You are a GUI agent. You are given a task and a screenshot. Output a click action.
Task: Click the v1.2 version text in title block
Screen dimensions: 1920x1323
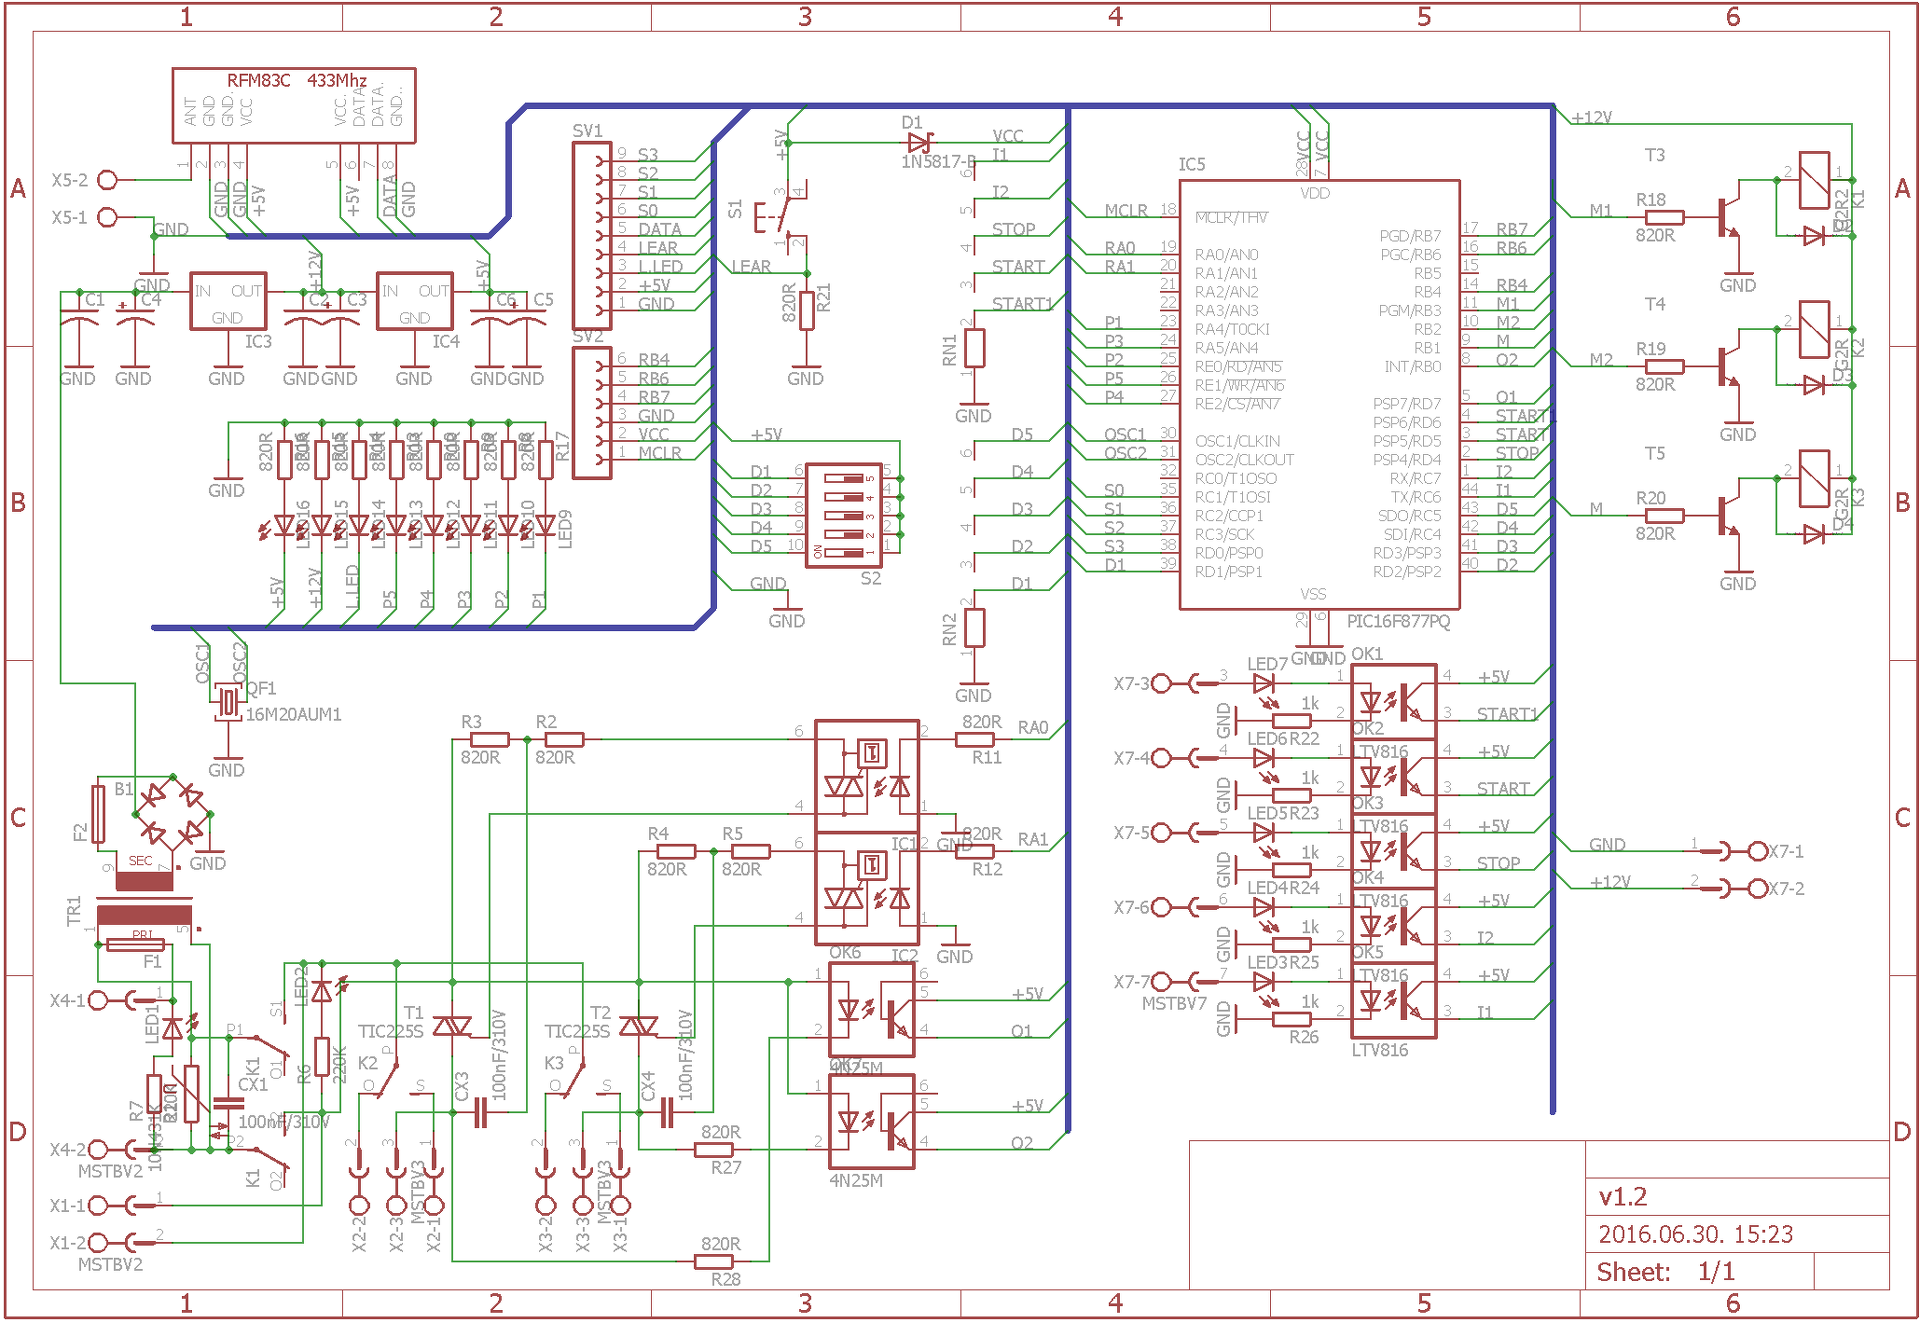[x=1622, y=1197]
